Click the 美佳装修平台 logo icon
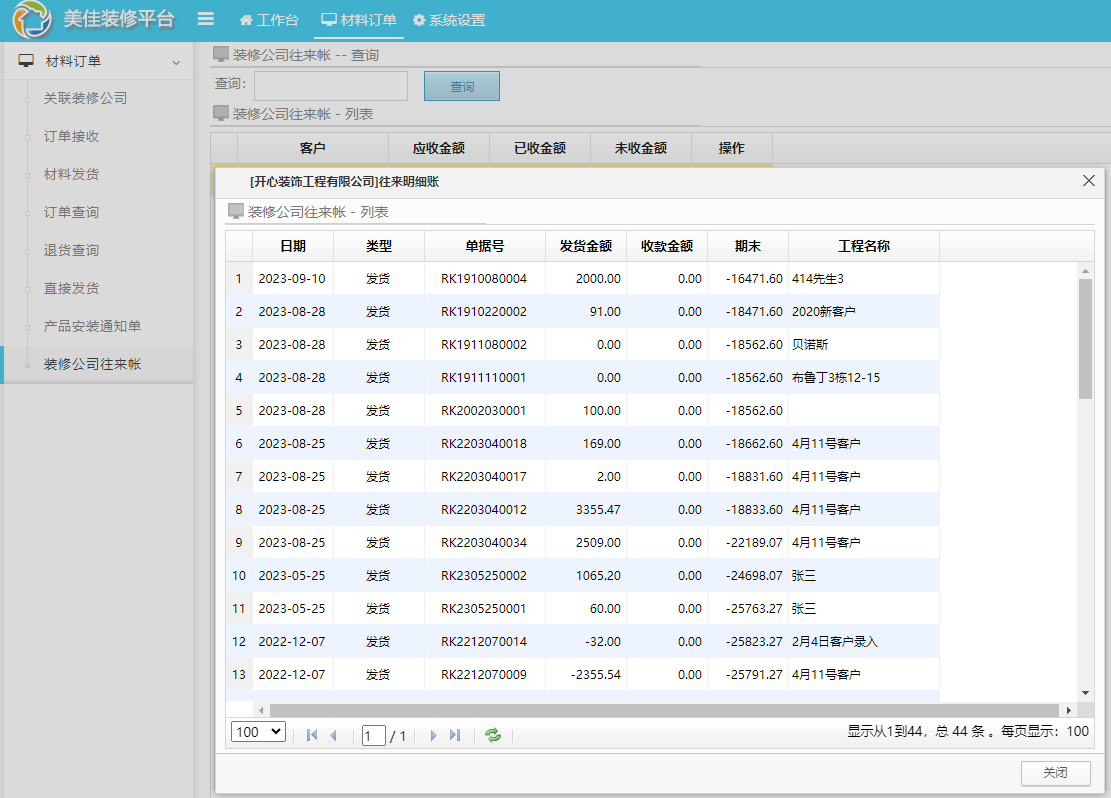 (32, 20)
